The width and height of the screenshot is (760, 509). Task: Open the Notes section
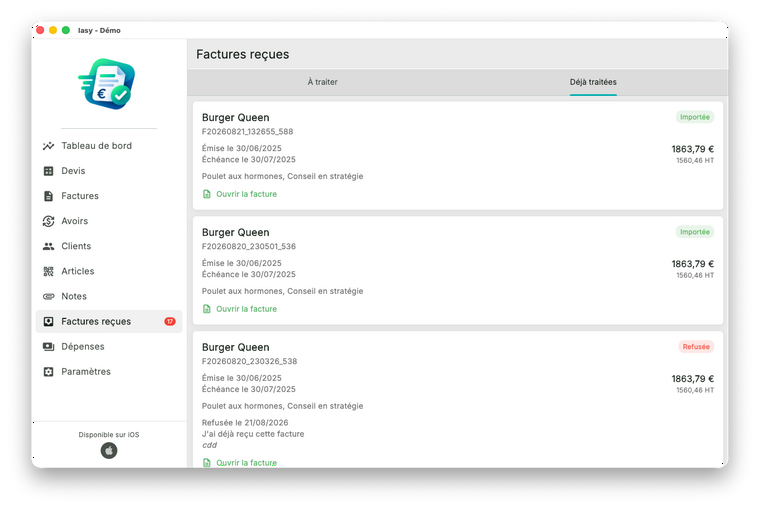109,296
